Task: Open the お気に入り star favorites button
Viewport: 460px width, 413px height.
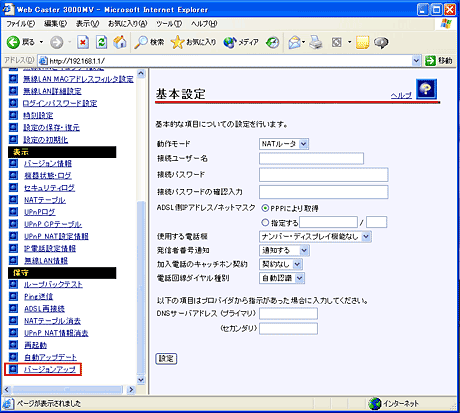Action: [x=193, y=42]
